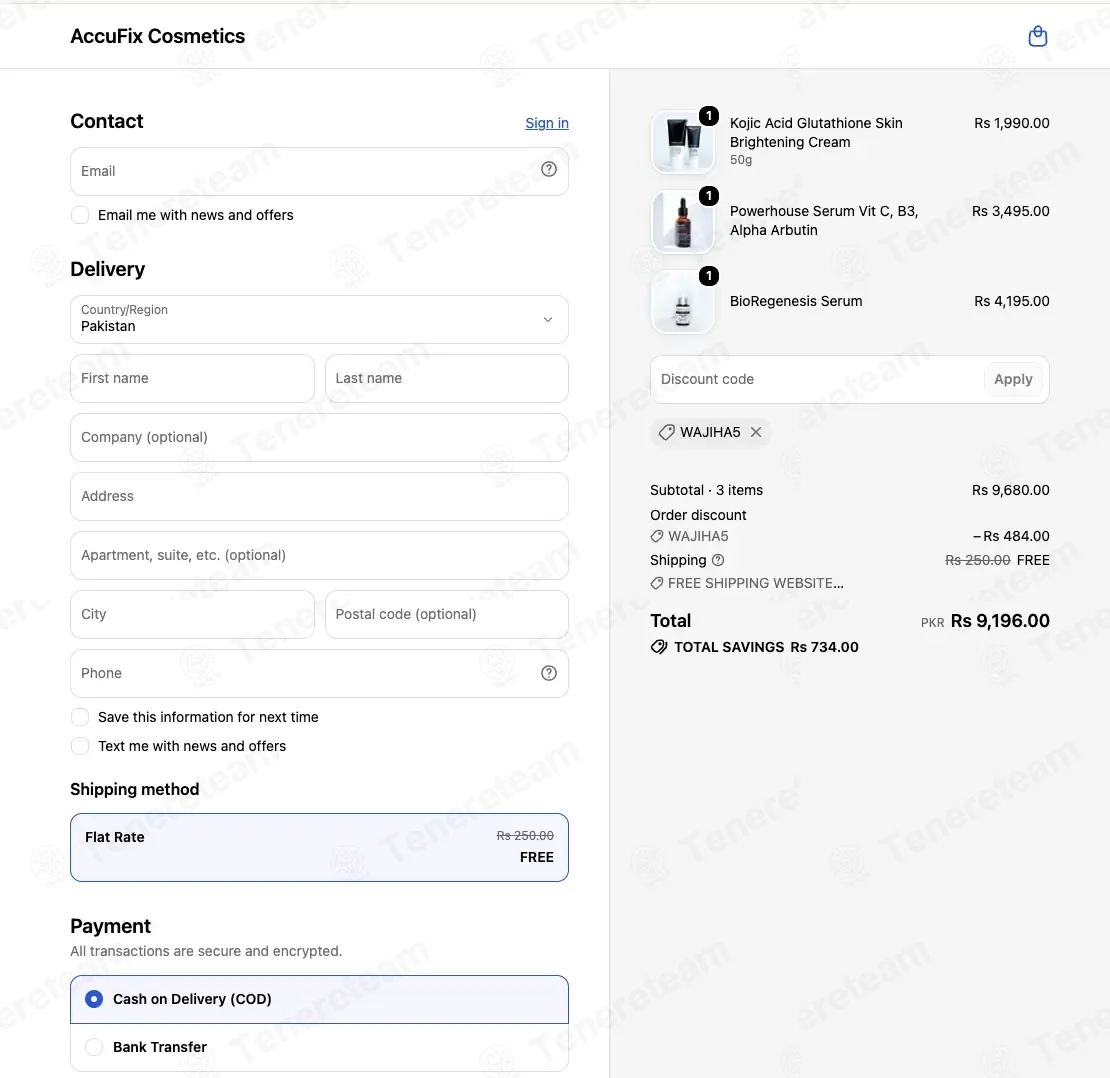Click the Company (optional) field
The width and height of the screenshot is (1110, 1078).
click(319, 437)
